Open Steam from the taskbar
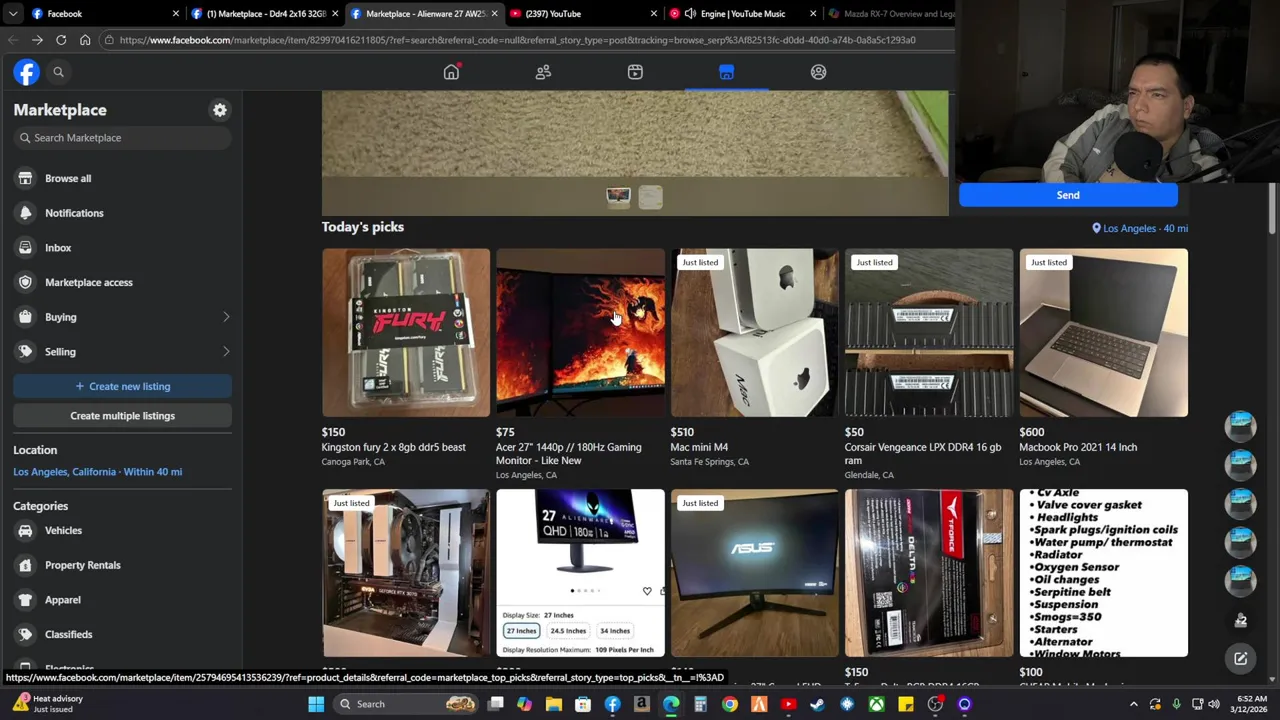 (x=818, y=704)
